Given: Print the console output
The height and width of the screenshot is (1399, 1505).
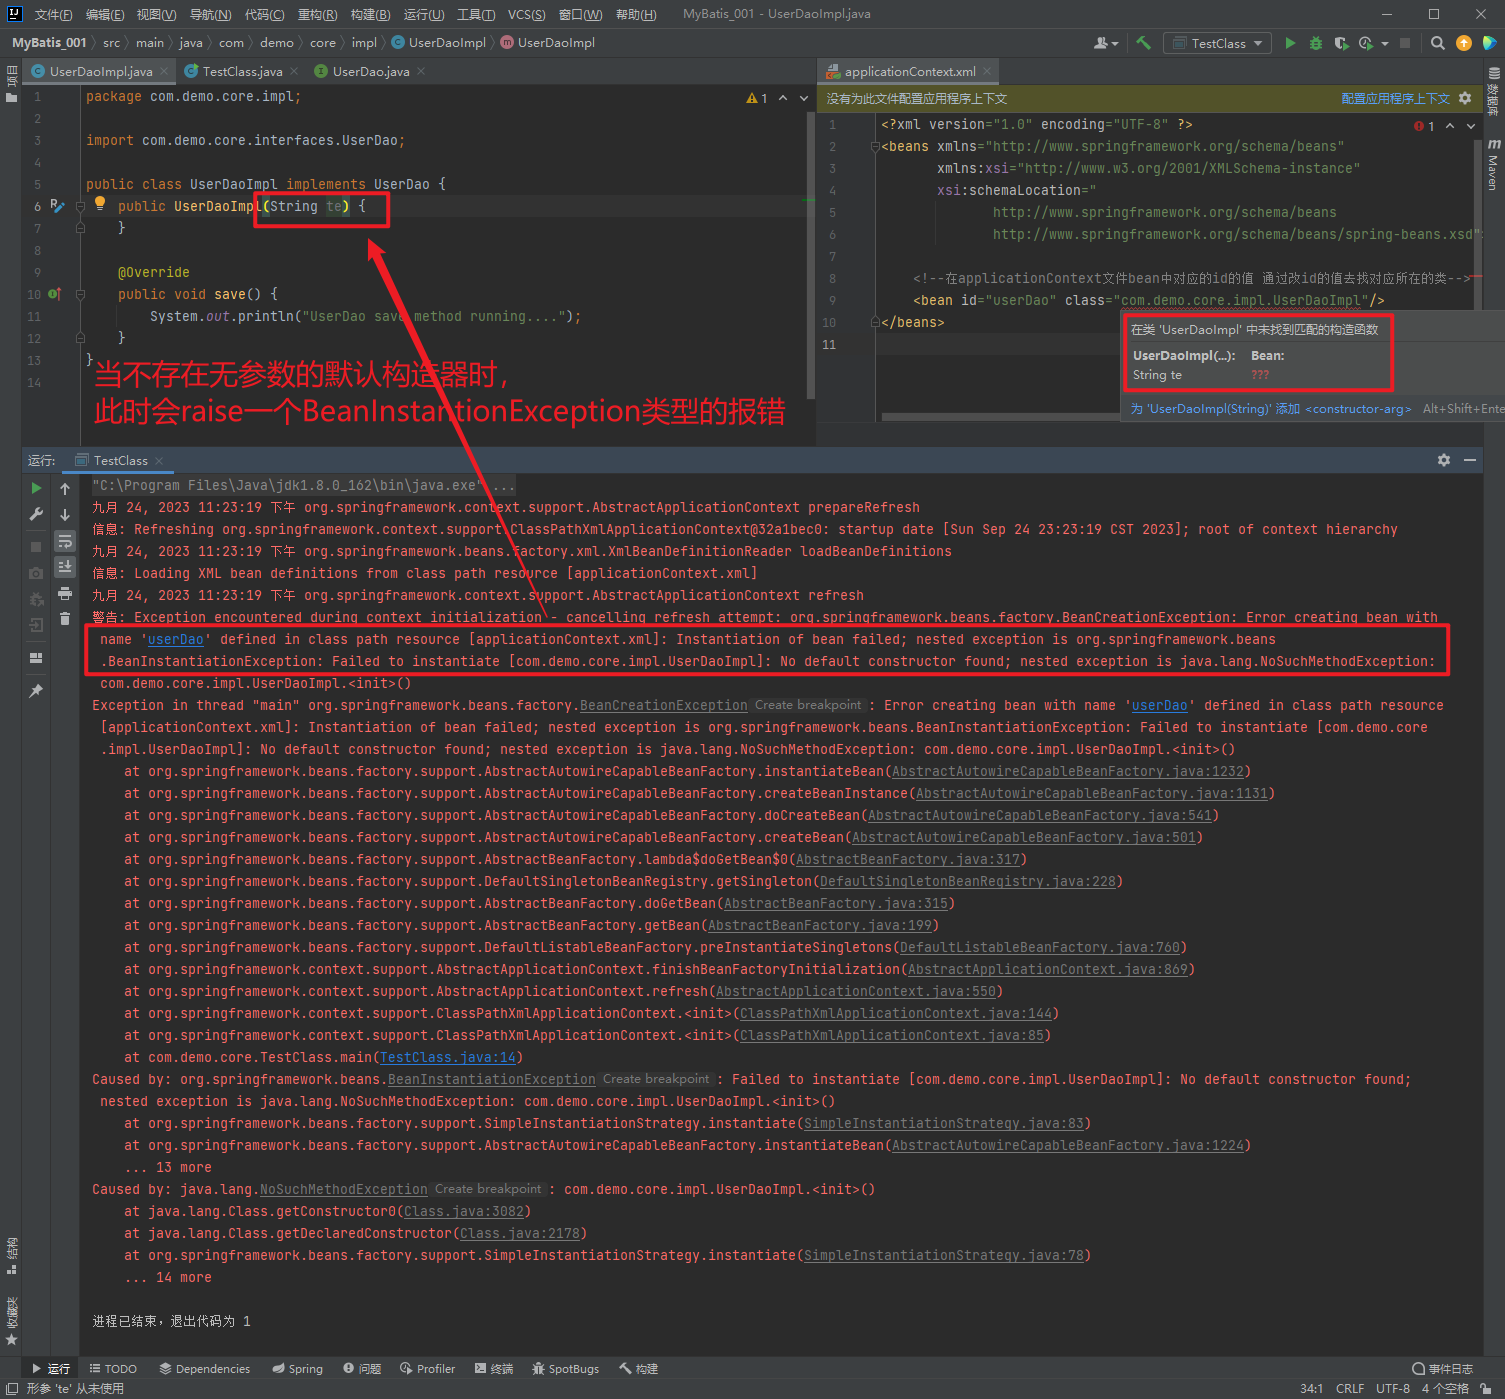Looking at the screenshot, I should (65, 593).
